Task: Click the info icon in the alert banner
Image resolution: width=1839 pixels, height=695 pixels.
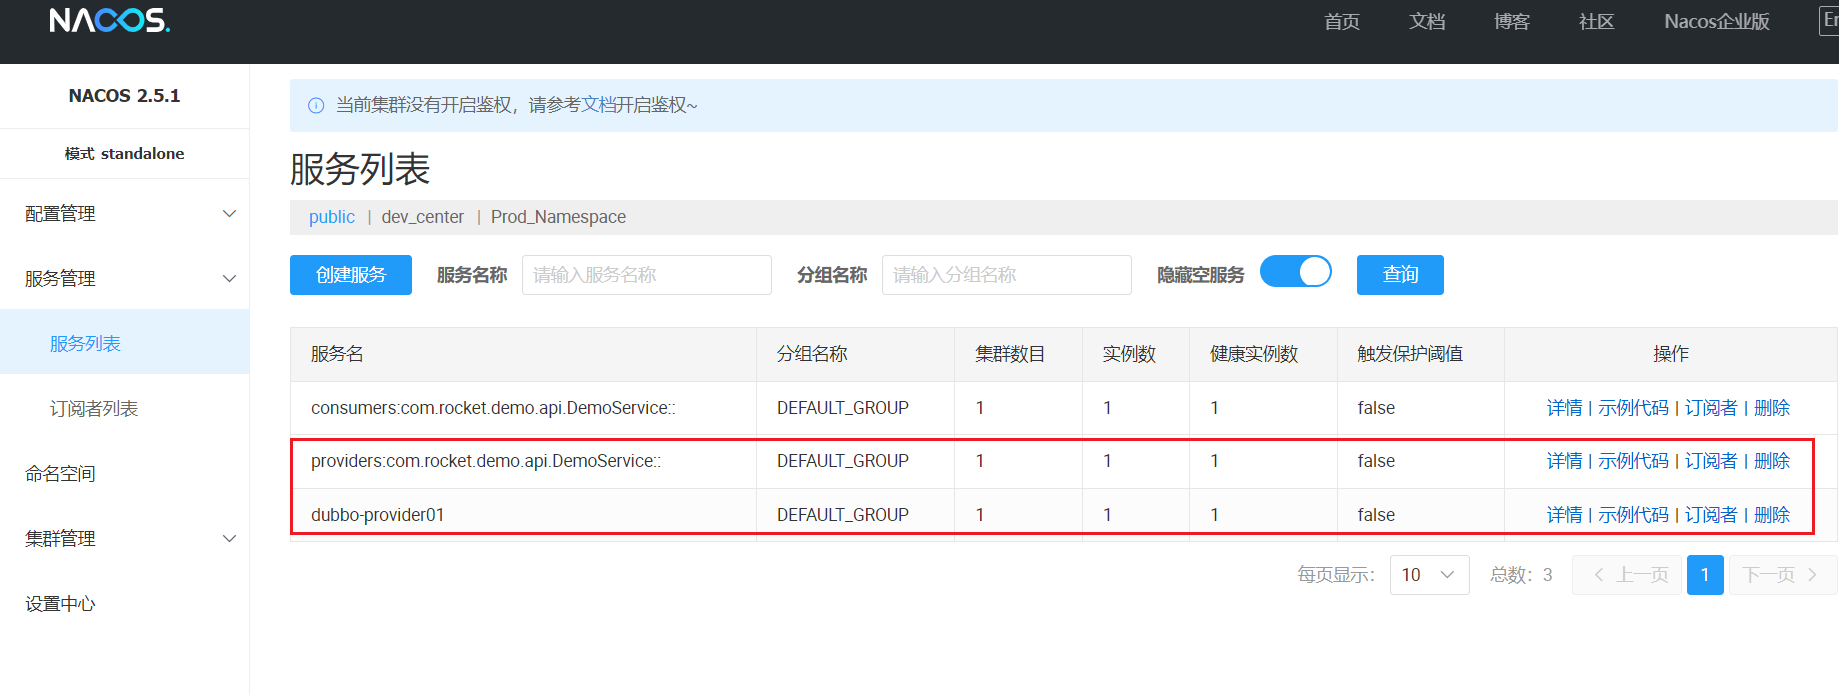Action: point(316,105)
